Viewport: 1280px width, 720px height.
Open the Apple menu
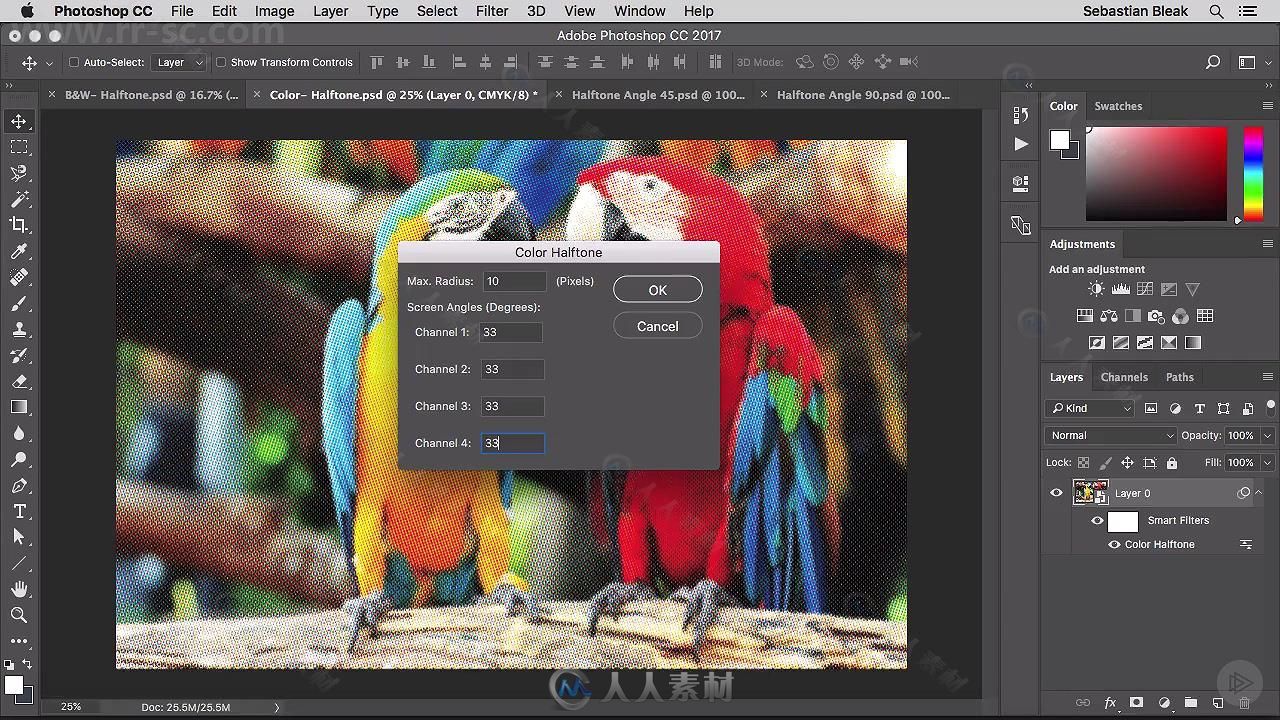[x=26, y=11]
